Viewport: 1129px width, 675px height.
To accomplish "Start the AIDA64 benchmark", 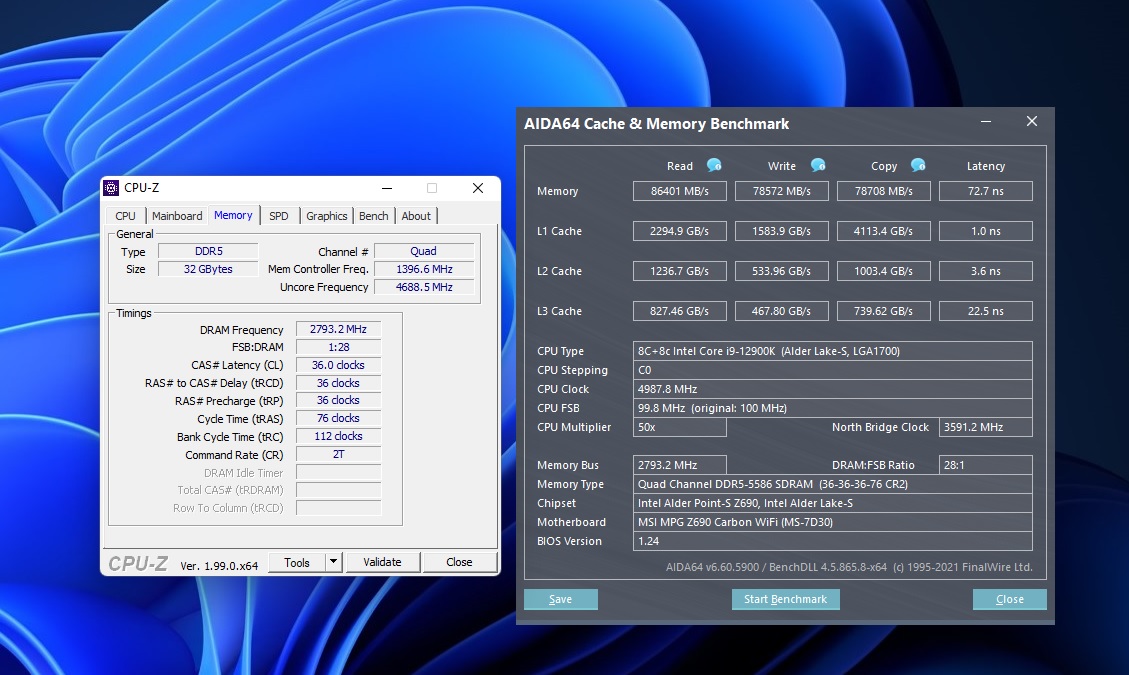I will pyautogui.click(x=786, y=599).
